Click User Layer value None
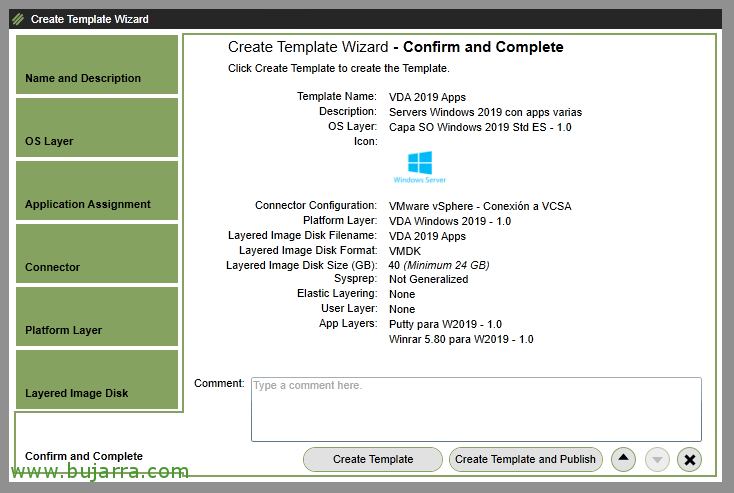The image size is (734, 493). [x=402, y=309]
